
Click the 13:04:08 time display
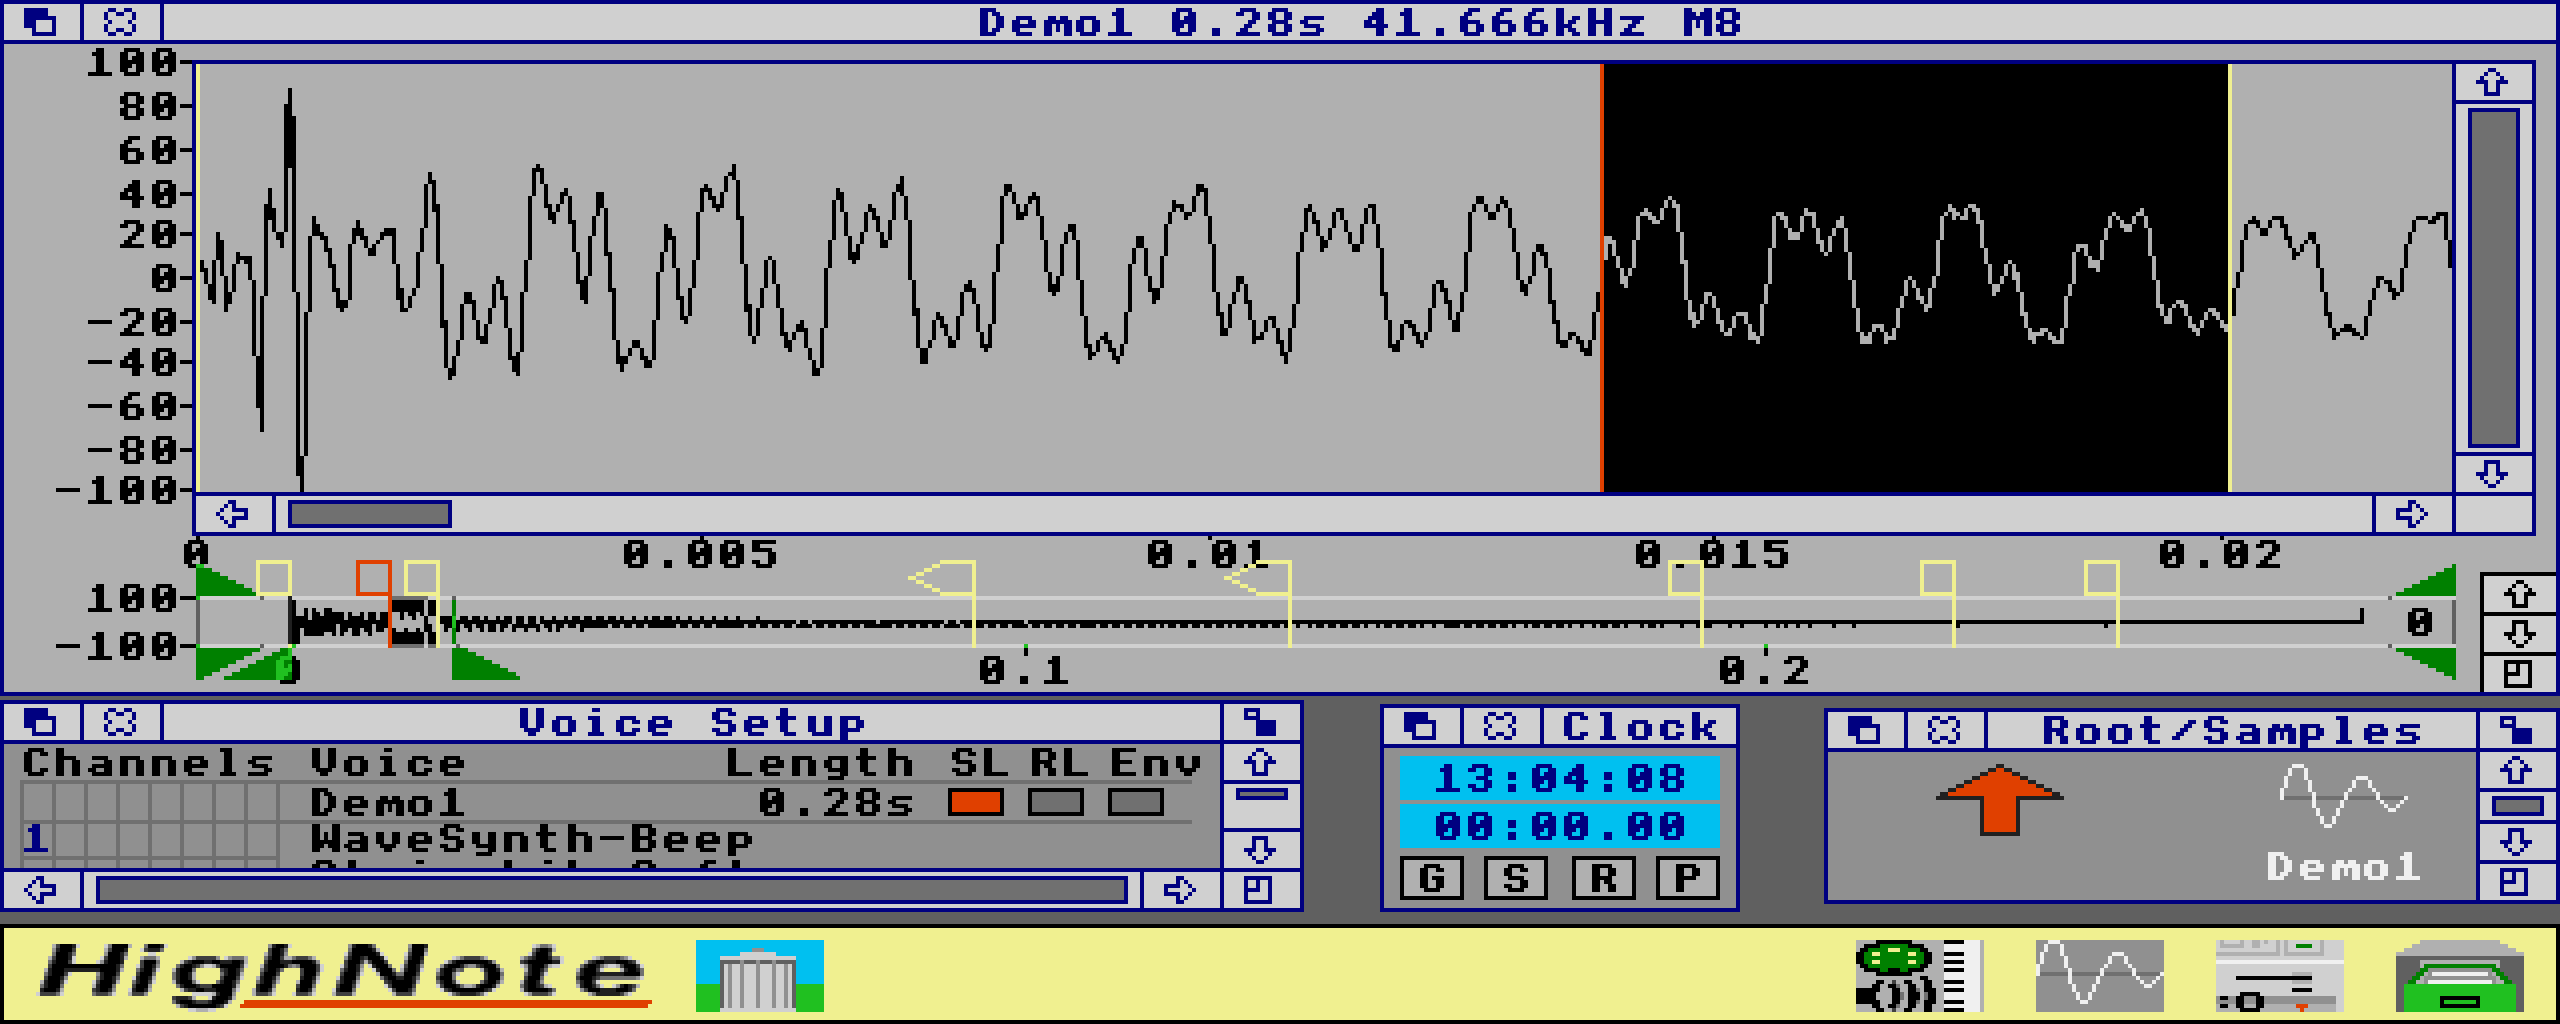pos(1559,778)
